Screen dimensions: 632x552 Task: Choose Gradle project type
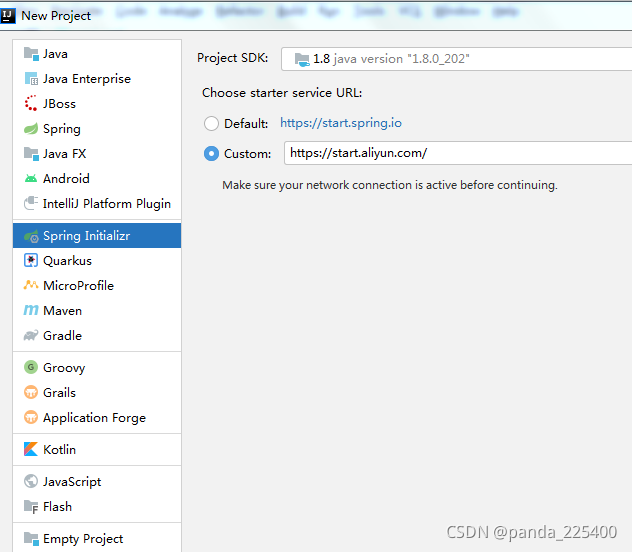coord(62,336)
